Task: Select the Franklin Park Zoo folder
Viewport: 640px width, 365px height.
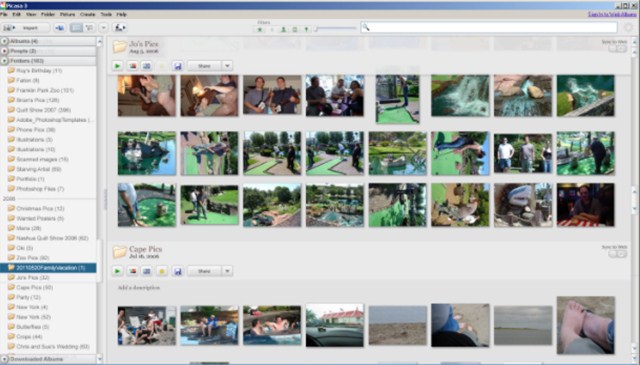Action: point(45,90)
